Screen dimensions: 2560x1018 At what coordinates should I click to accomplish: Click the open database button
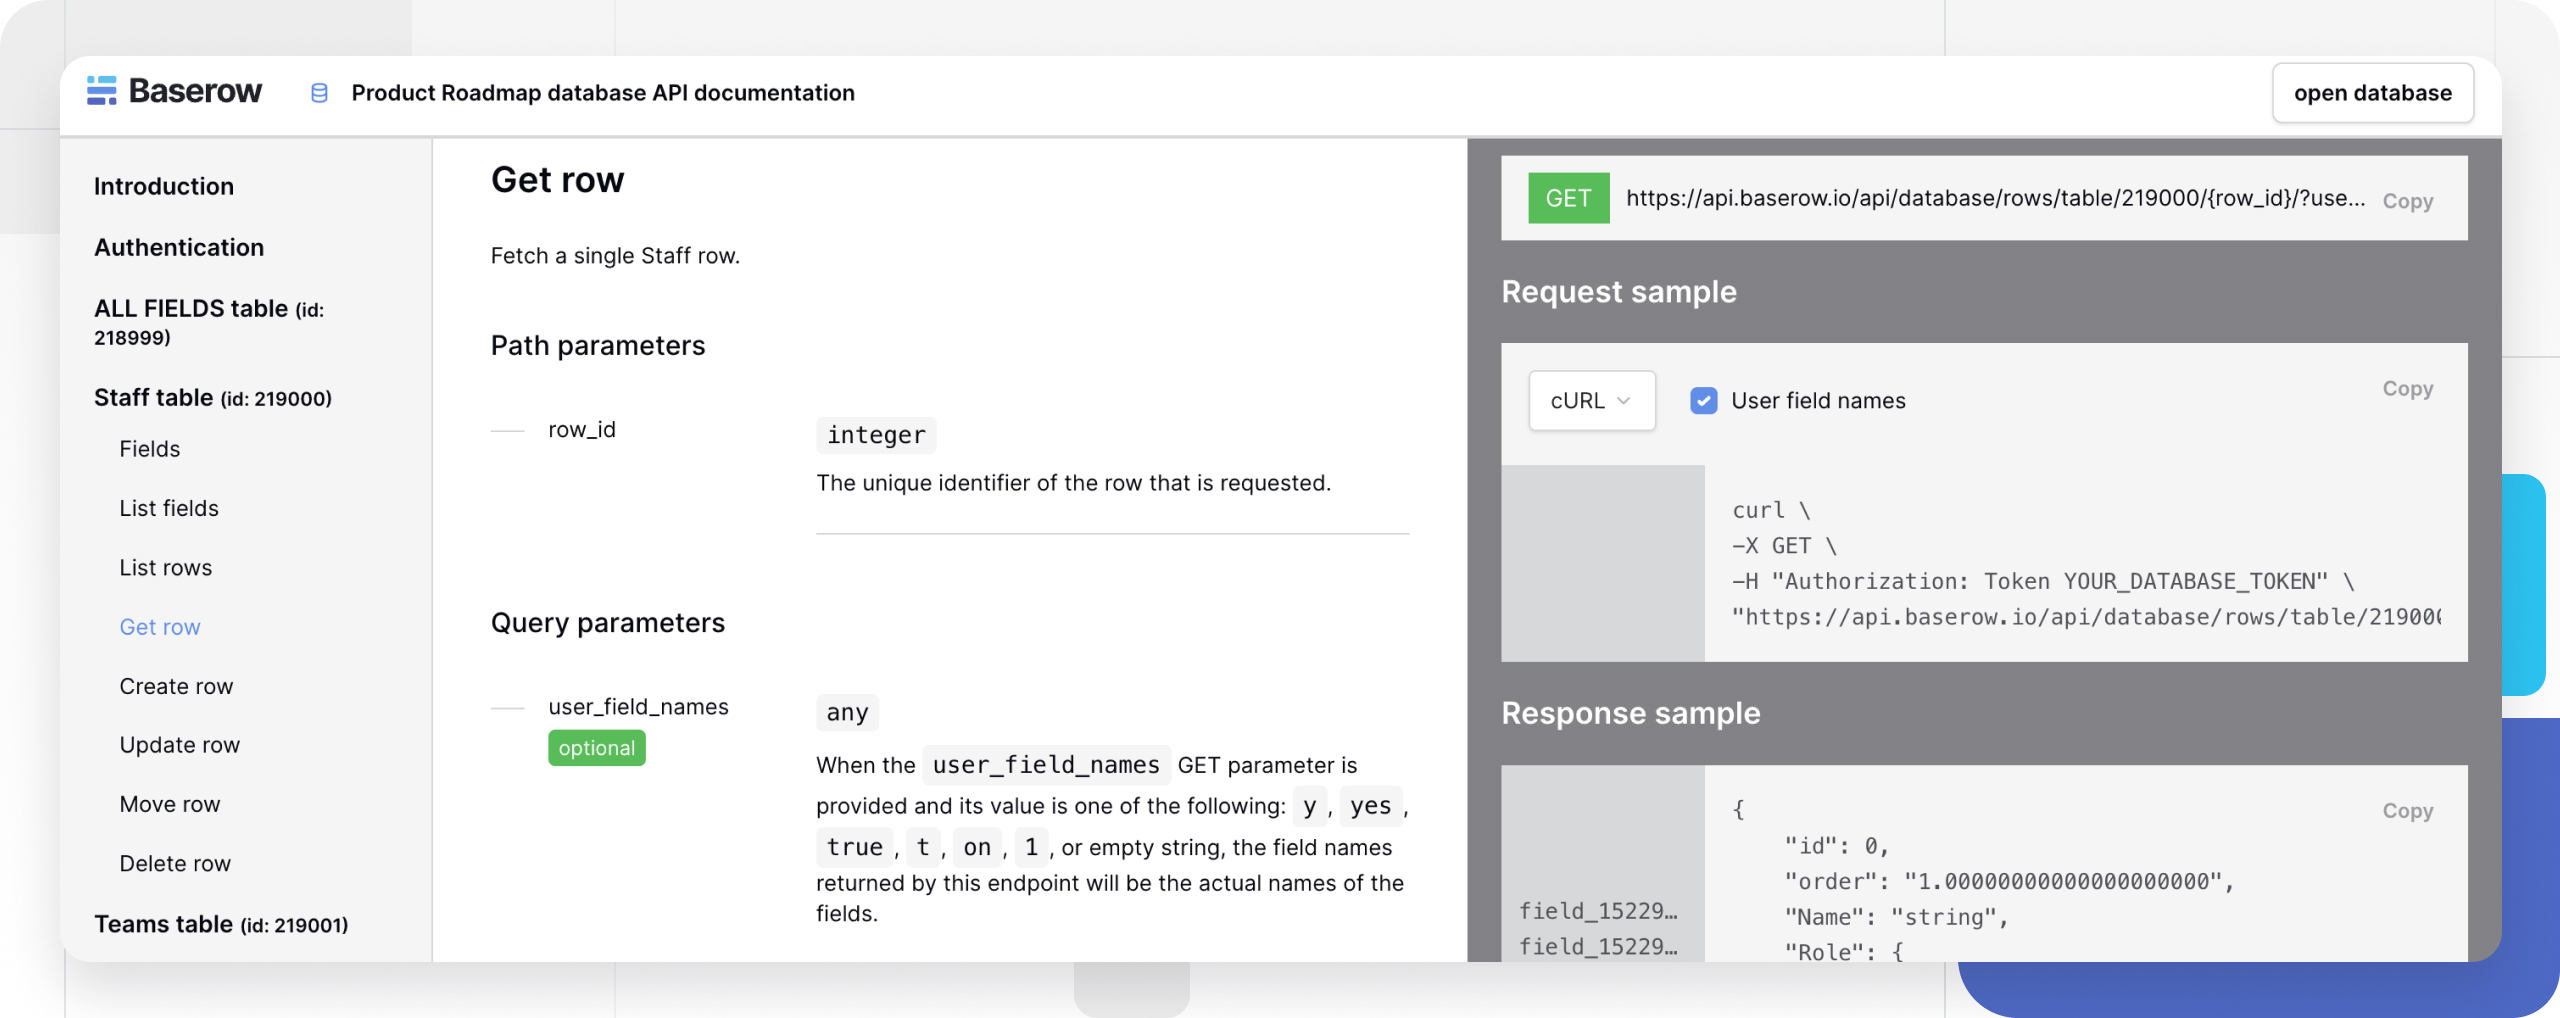point(2372,93)
